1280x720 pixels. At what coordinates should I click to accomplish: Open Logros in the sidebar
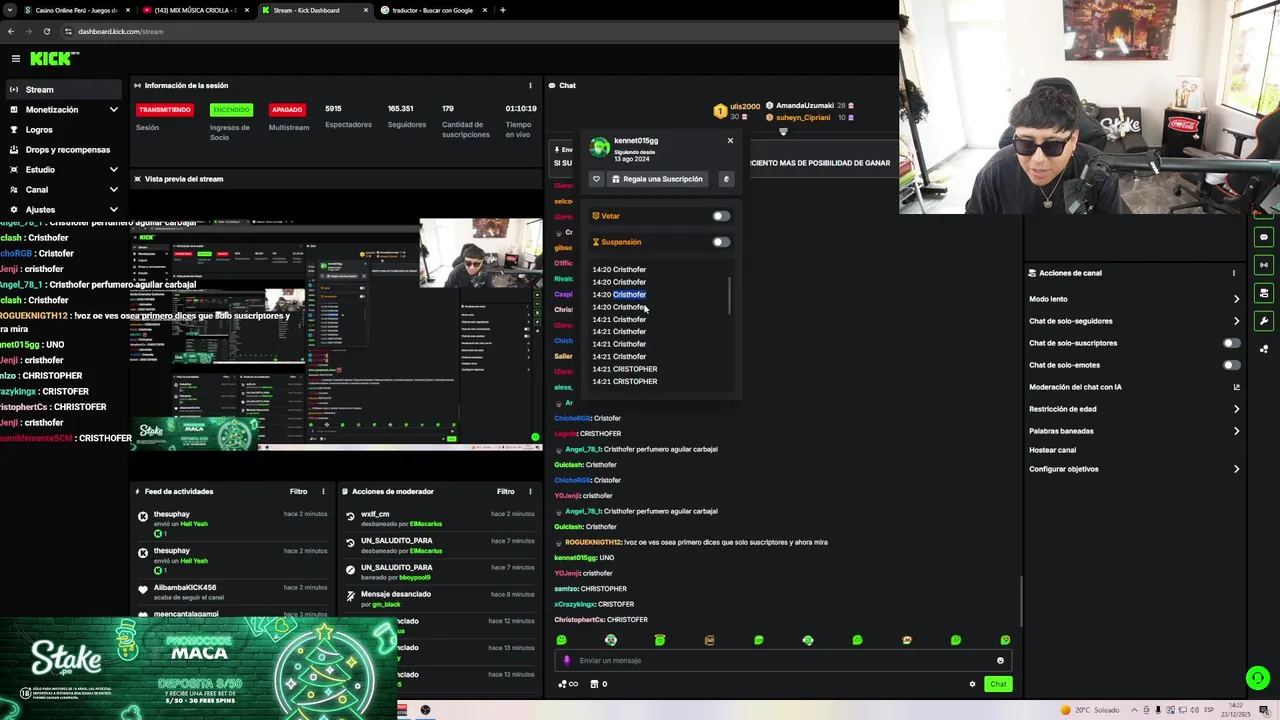coord(62,129)
